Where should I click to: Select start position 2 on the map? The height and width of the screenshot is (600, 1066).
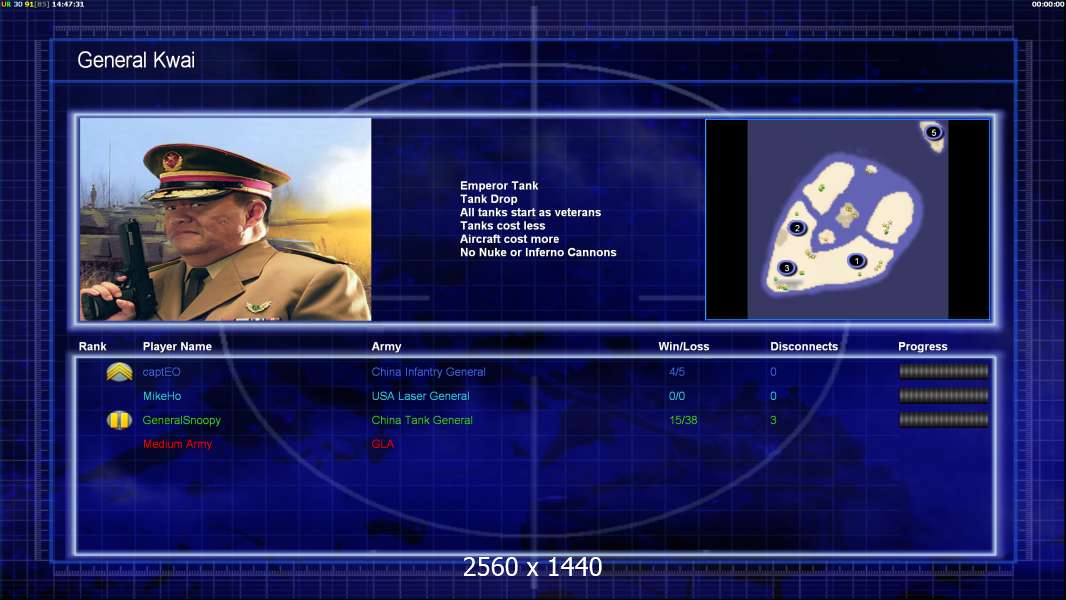click(797, 228)
